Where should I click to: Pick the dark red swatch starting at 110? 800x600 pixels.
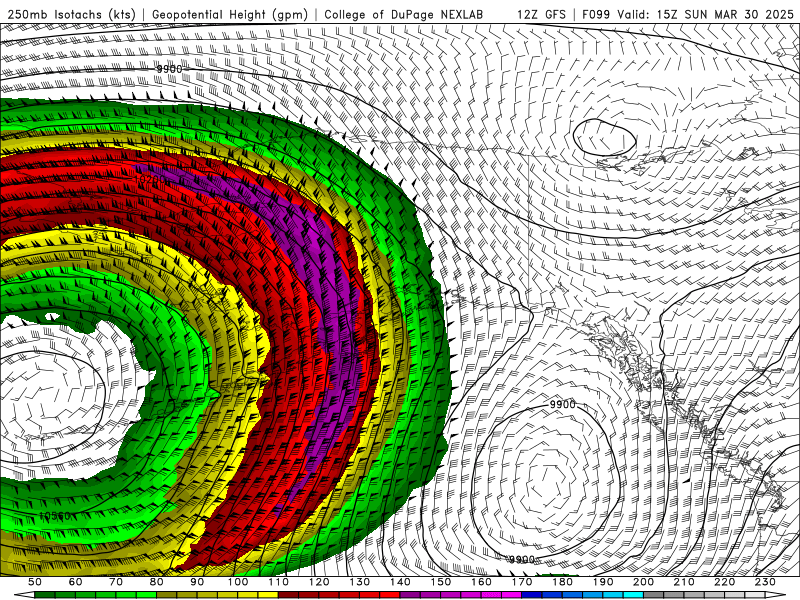click(x=288, y=595)
